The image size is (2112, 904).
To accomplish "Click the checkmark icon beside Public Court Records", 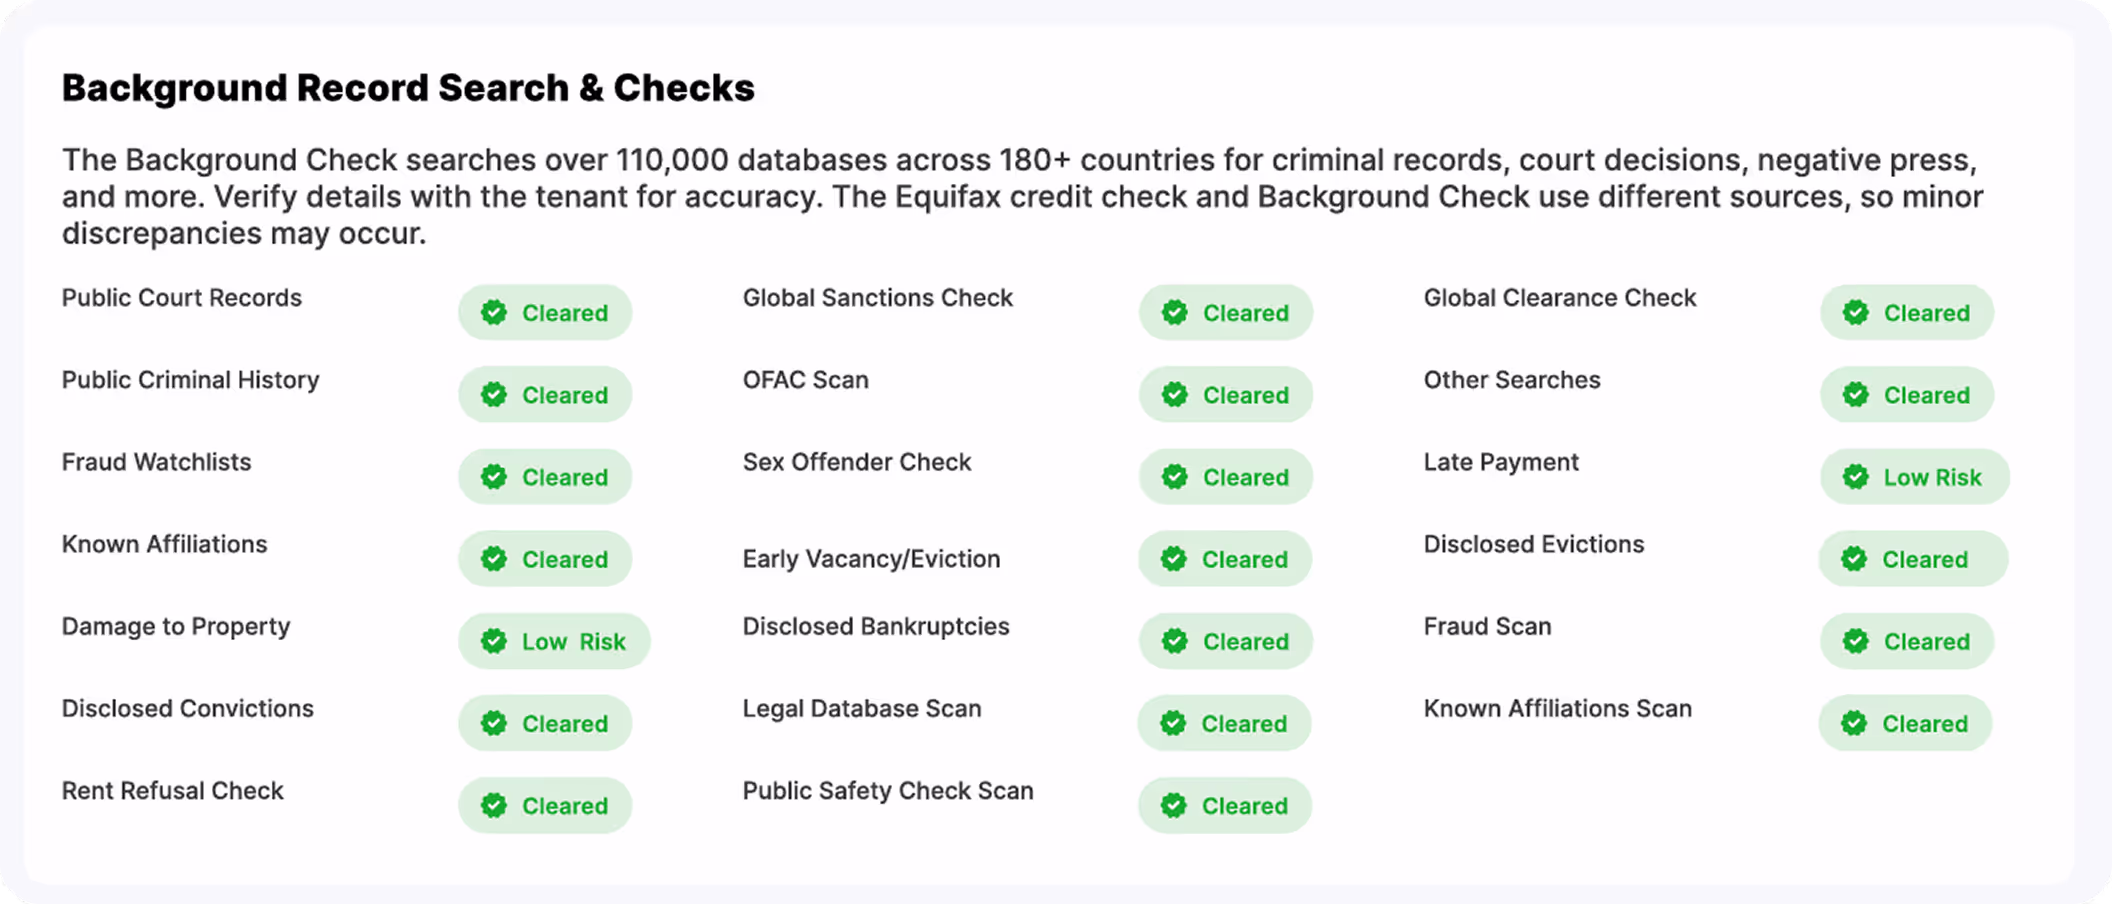I will click(x=494, y=313).
